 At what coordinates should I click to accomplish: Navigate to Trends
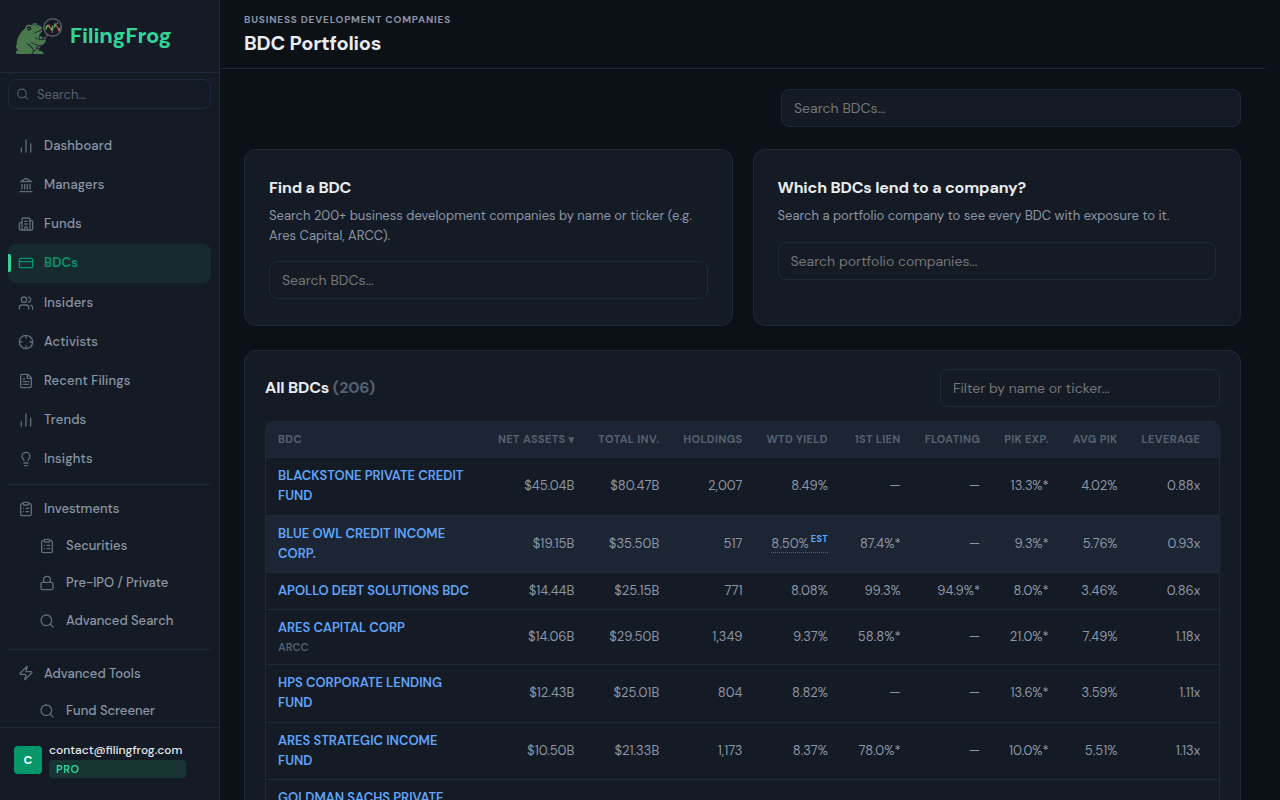click(x=110, y=420)
